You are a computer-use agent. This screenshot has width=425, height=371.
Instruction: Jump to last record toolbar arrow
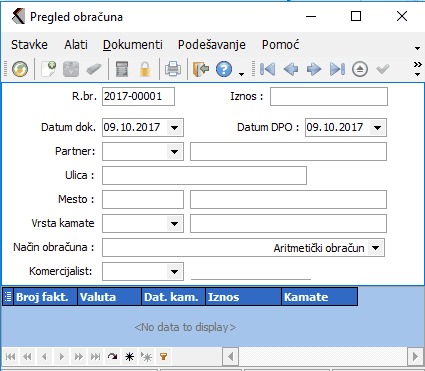[337, 69]
